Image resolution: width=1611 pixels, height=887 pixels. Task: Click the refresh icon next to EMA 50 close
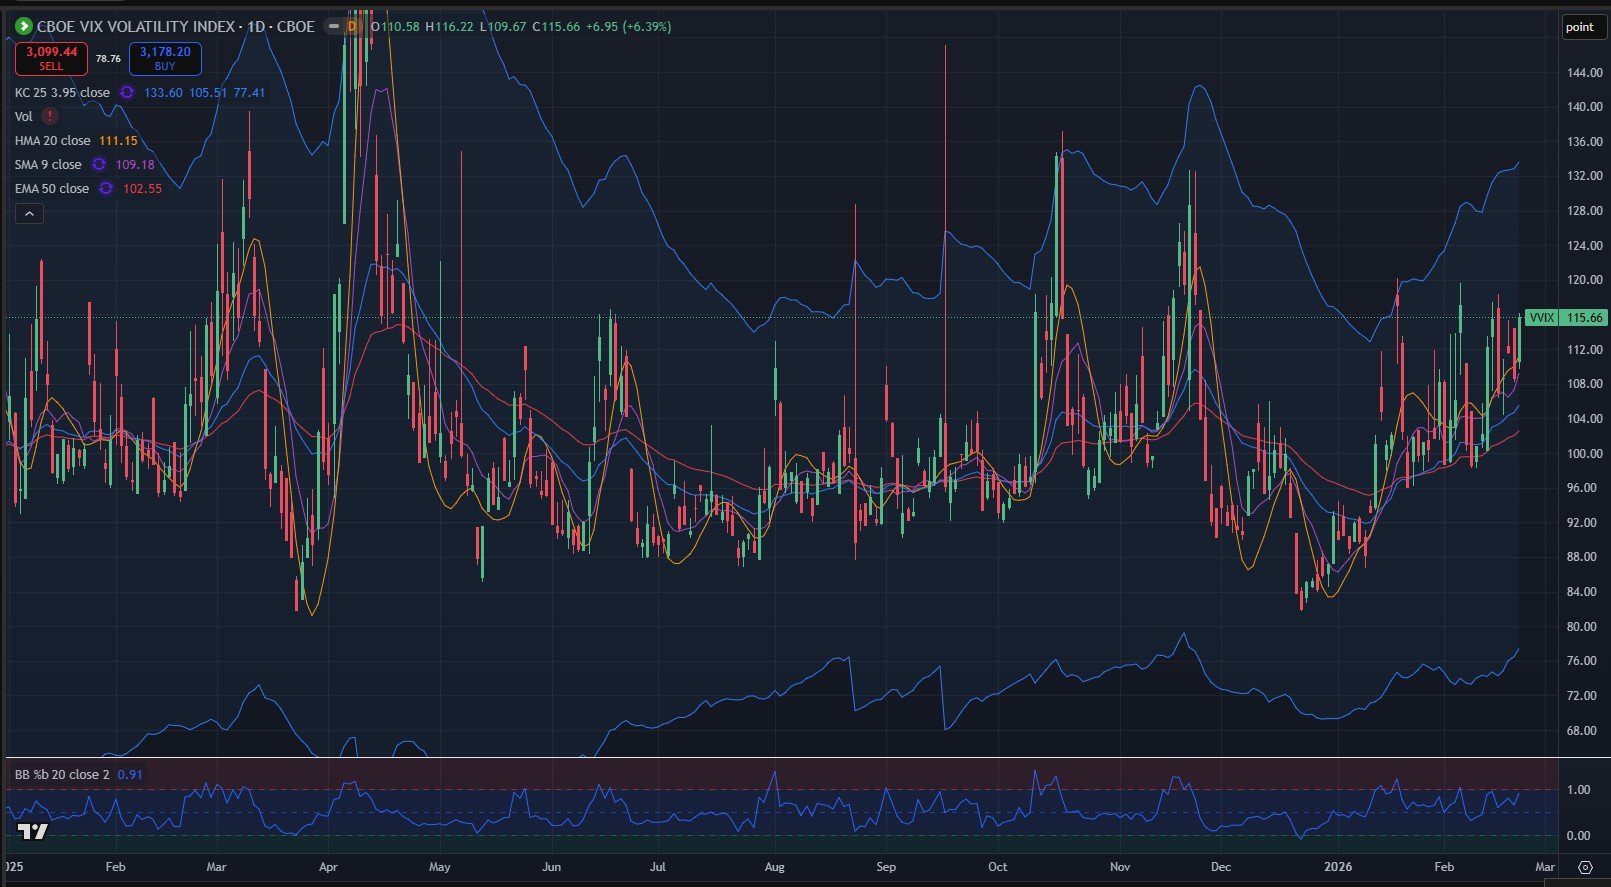106,188
